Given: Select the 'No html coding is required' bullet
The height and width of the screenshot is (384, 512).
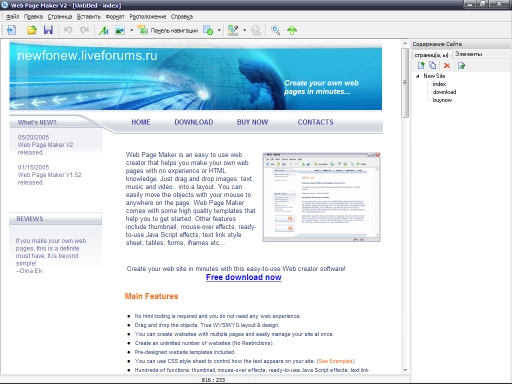Looking at the screenshot, I should 217,316.
